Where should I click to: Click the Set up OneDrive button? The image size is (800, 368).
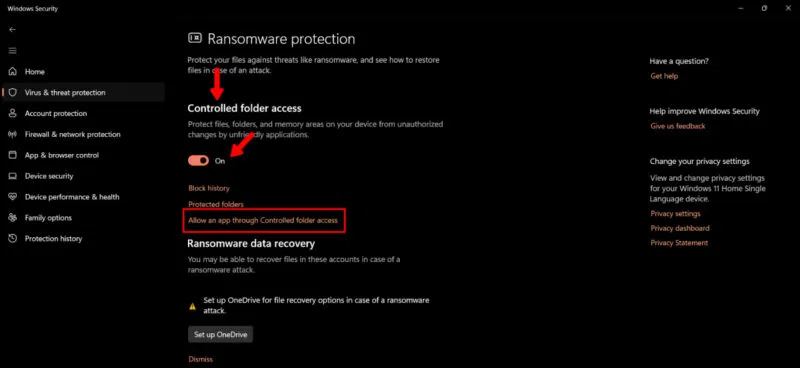(x=220, y=335)
